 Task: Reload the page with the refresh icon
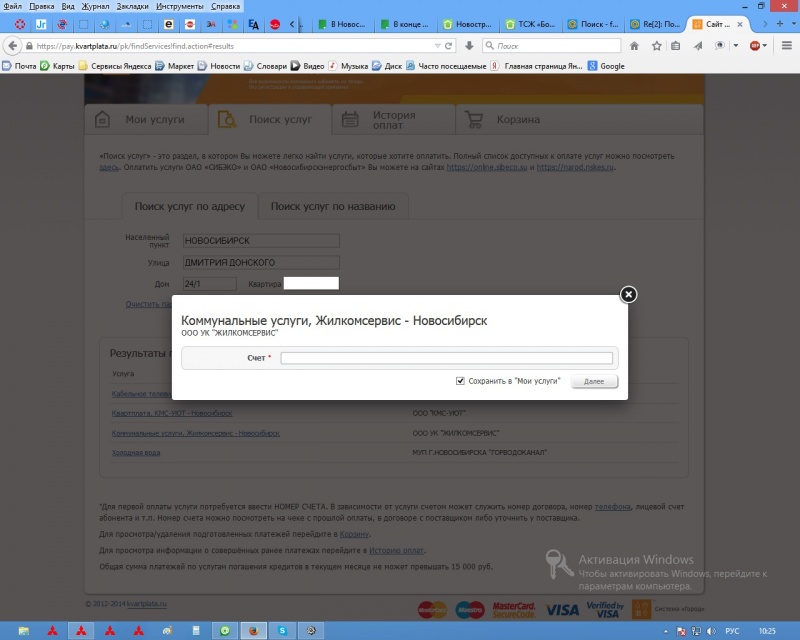click(448, 46)
